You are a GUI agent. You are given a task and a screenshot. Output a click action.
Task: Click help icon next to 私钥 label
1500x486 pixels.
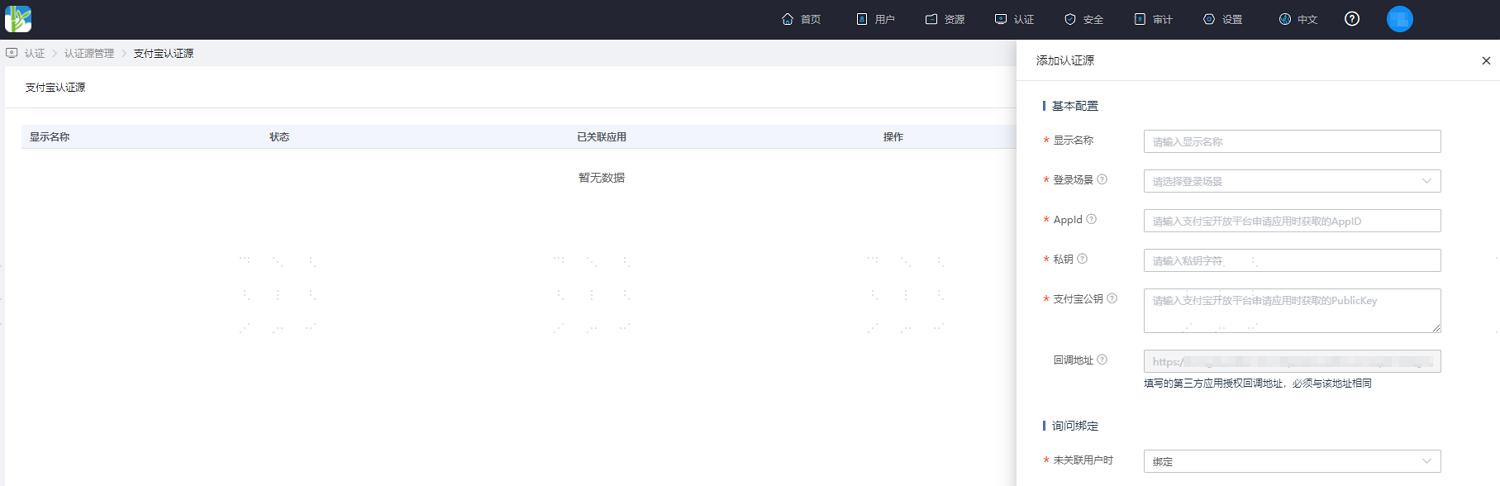point(1082,259)
